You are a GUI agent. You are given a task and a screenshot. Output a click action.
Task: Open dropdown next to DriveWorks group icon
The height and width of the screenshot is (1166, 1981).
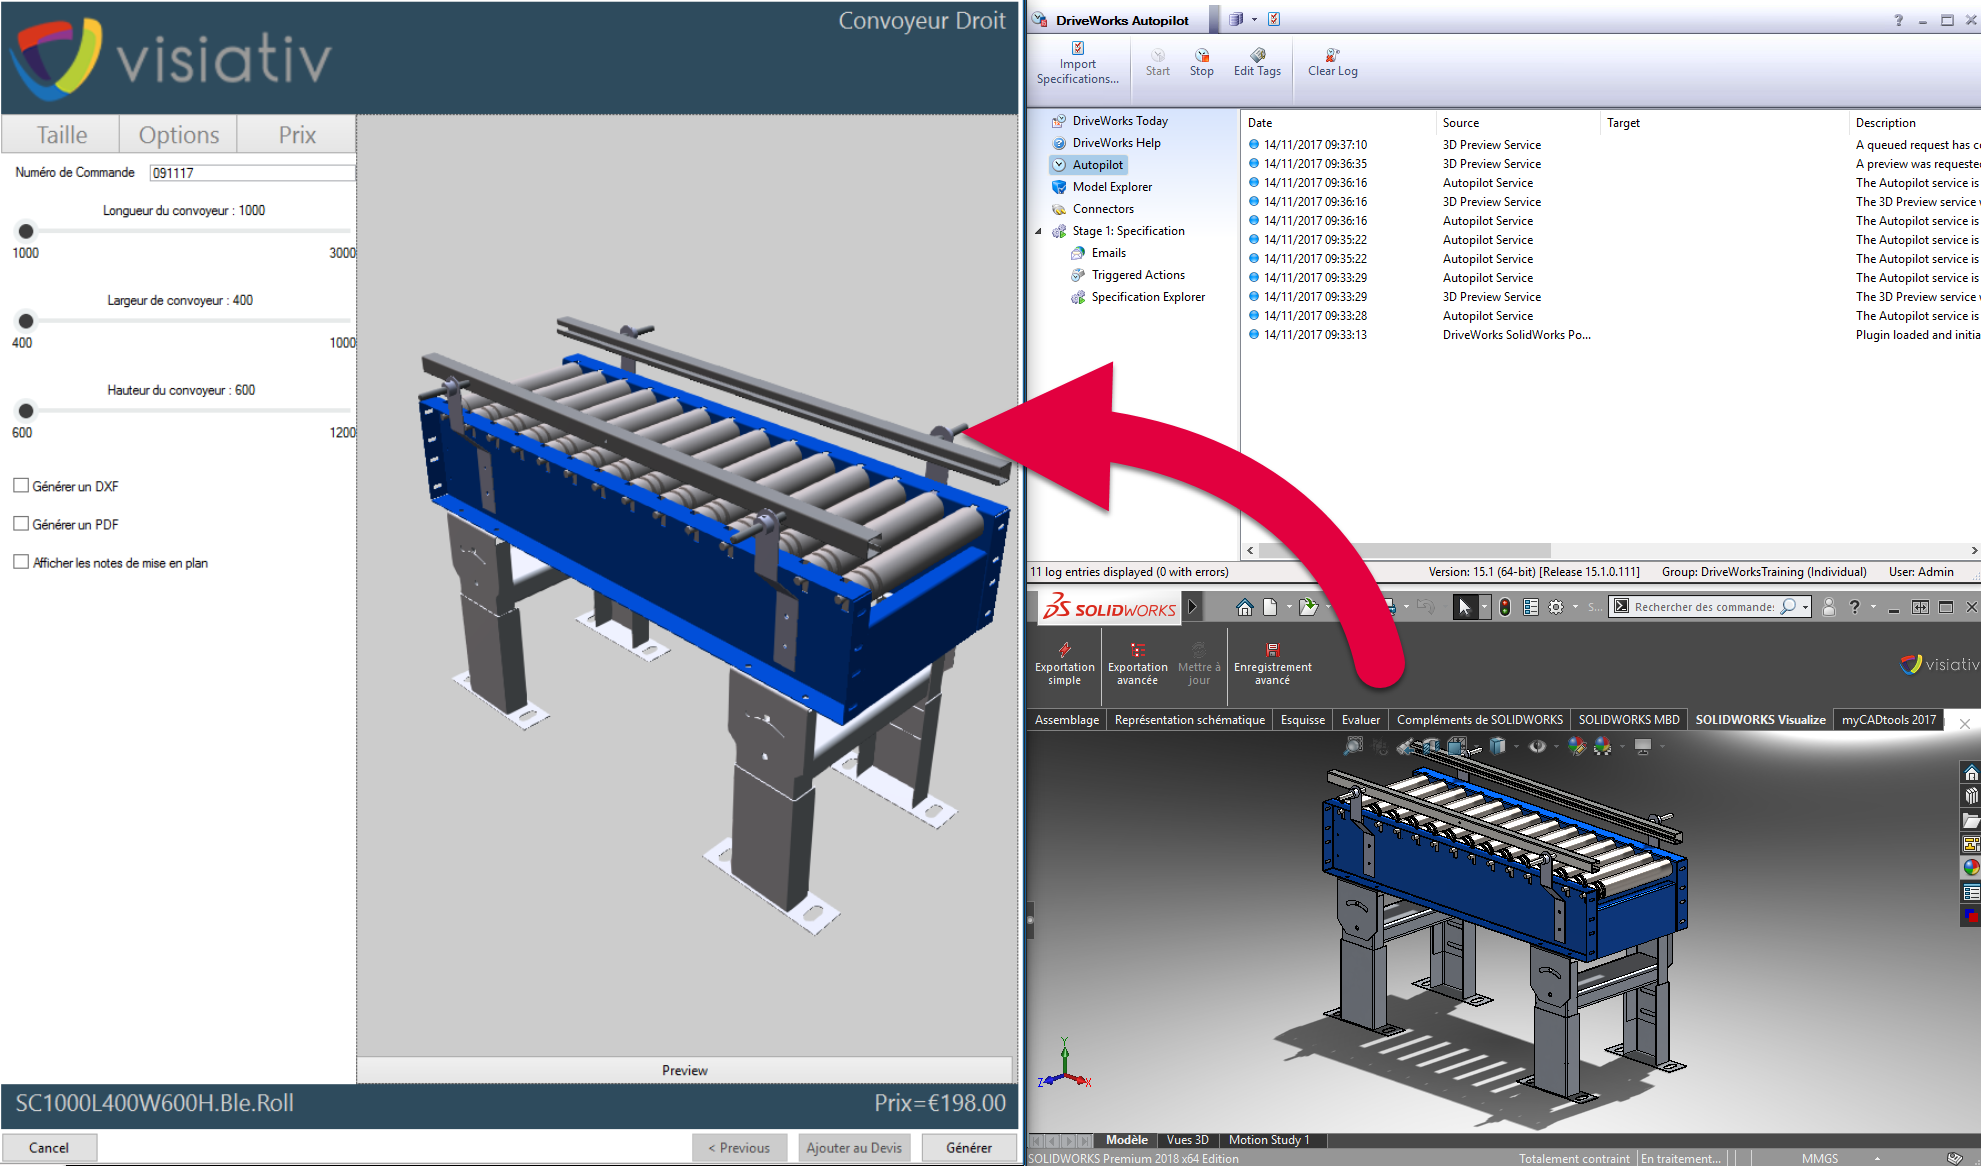pos(1254,19)
